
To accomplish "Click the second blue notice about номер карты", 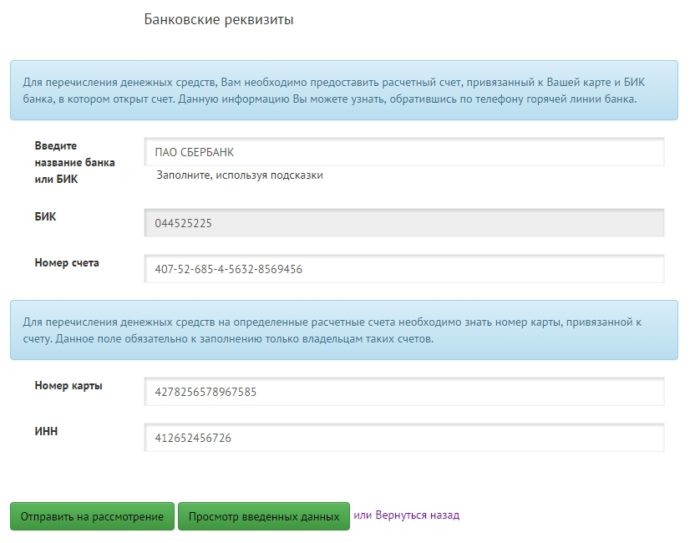I will coord(343,330).
